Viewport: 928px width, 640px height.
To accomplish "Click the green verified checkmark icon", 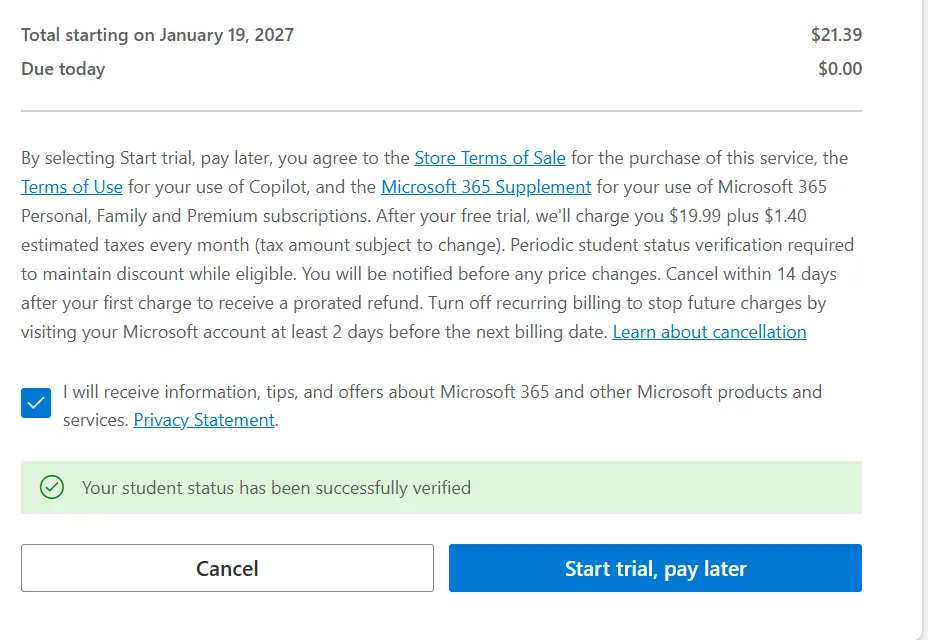I will 51,487.
